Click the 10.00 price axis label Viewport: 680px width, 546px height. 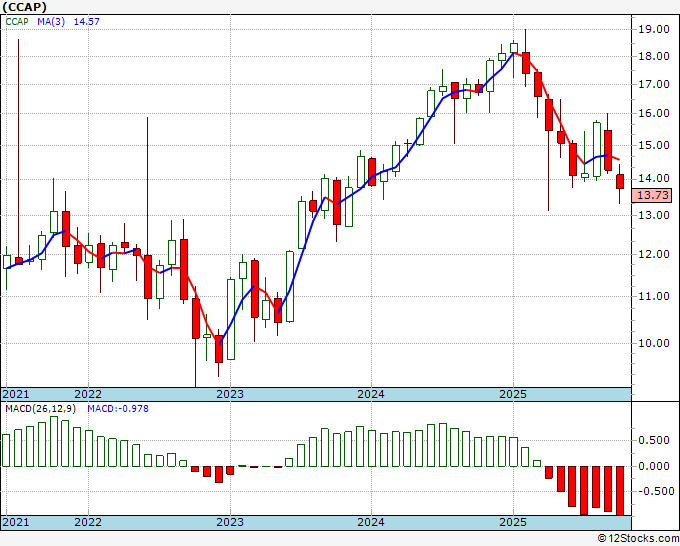pos(654,343)
